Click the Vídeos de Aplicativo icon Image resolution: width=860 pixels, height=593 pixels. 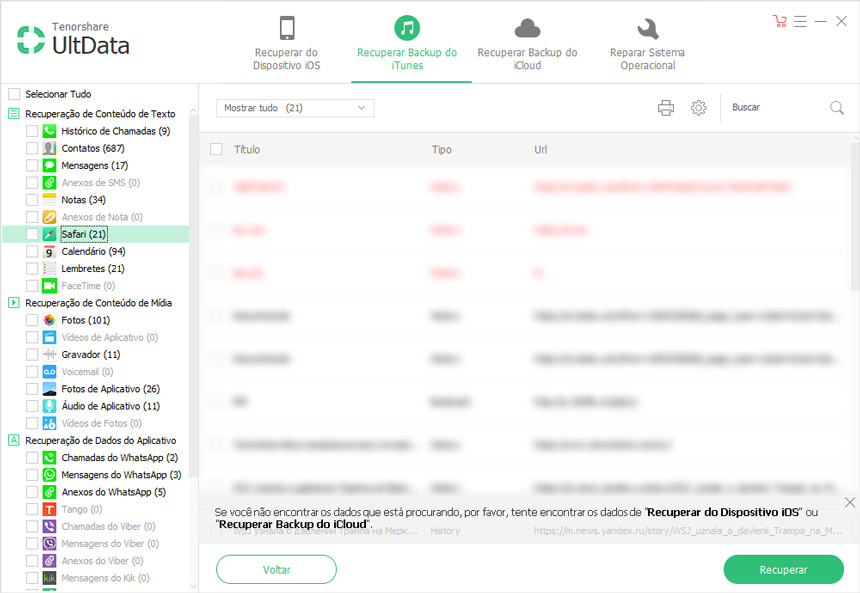pos(49,337)
